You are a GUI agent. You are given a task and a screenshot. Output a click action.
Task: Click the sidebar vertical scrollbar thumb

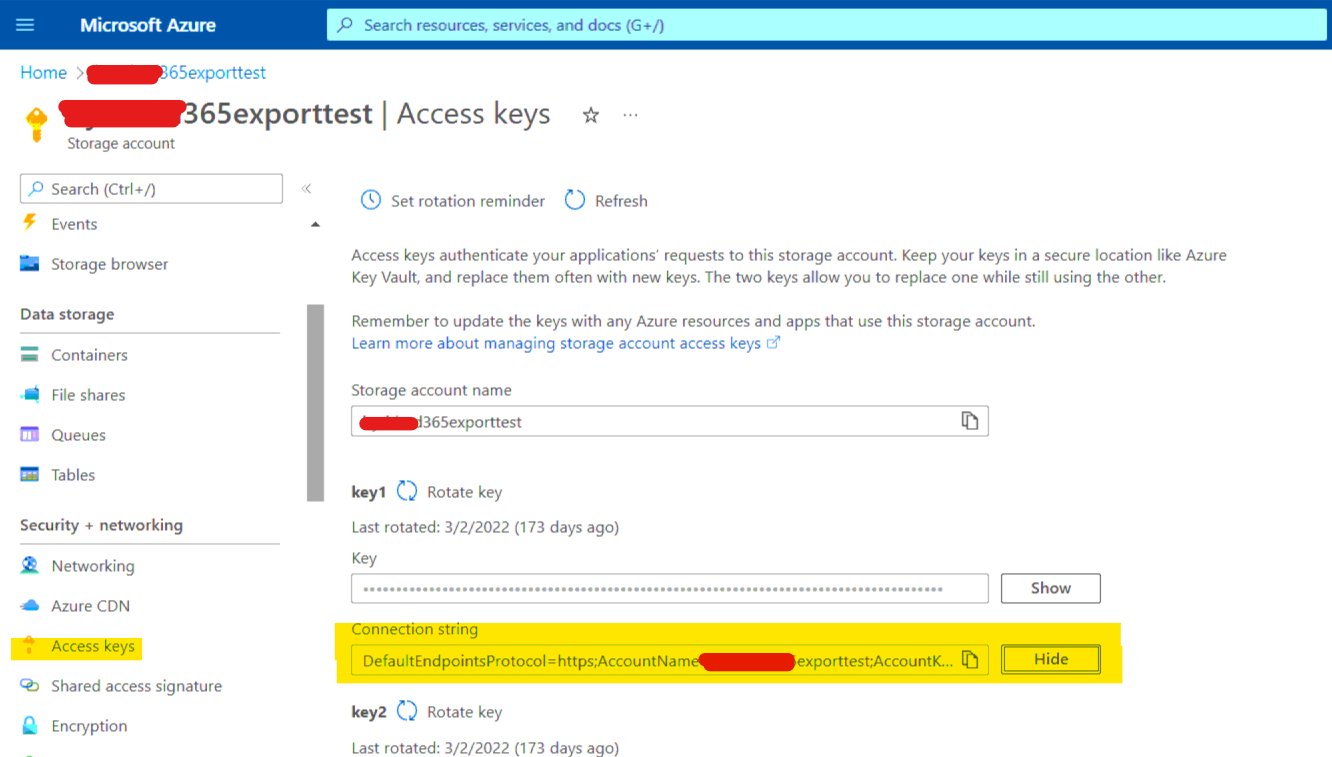[316, 402]
